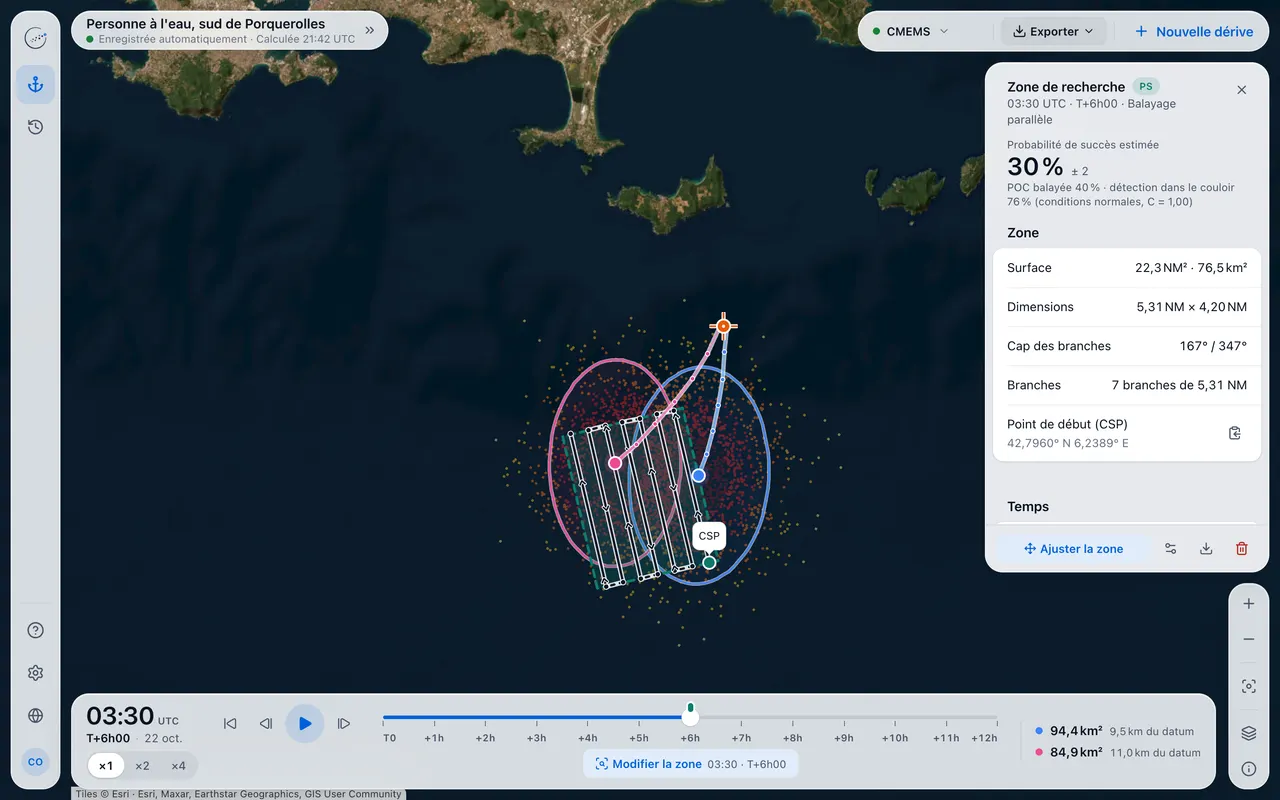Play the drift animation

(305, 723)
